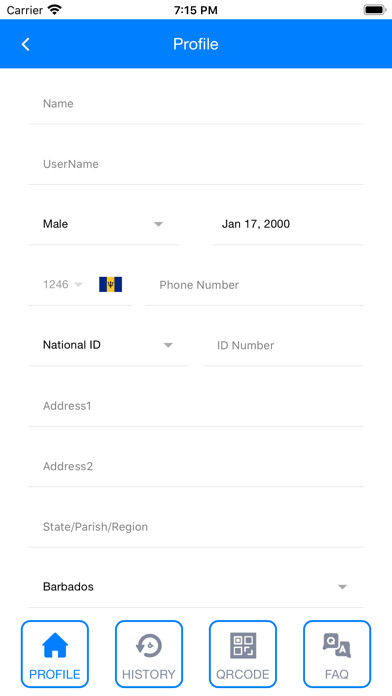Expand the 1246 country code dropdown

click(x=63, y=285)
